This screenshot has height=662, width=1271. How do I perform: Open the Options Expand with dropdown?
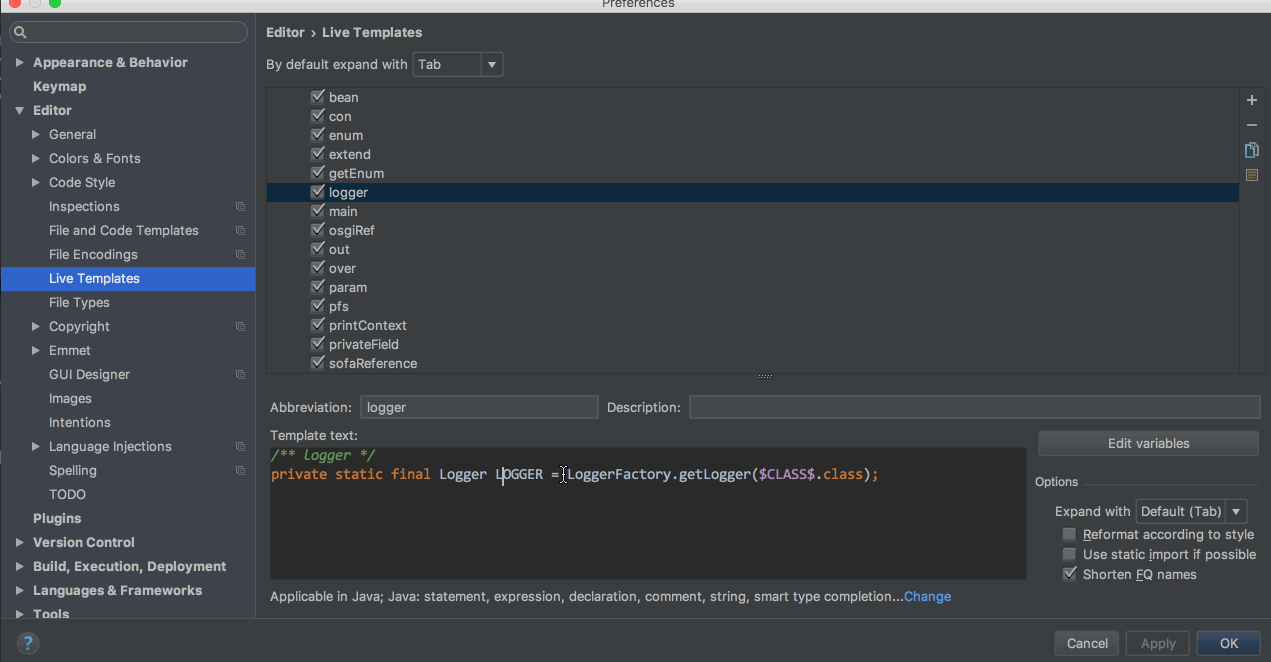(1191, 511)
